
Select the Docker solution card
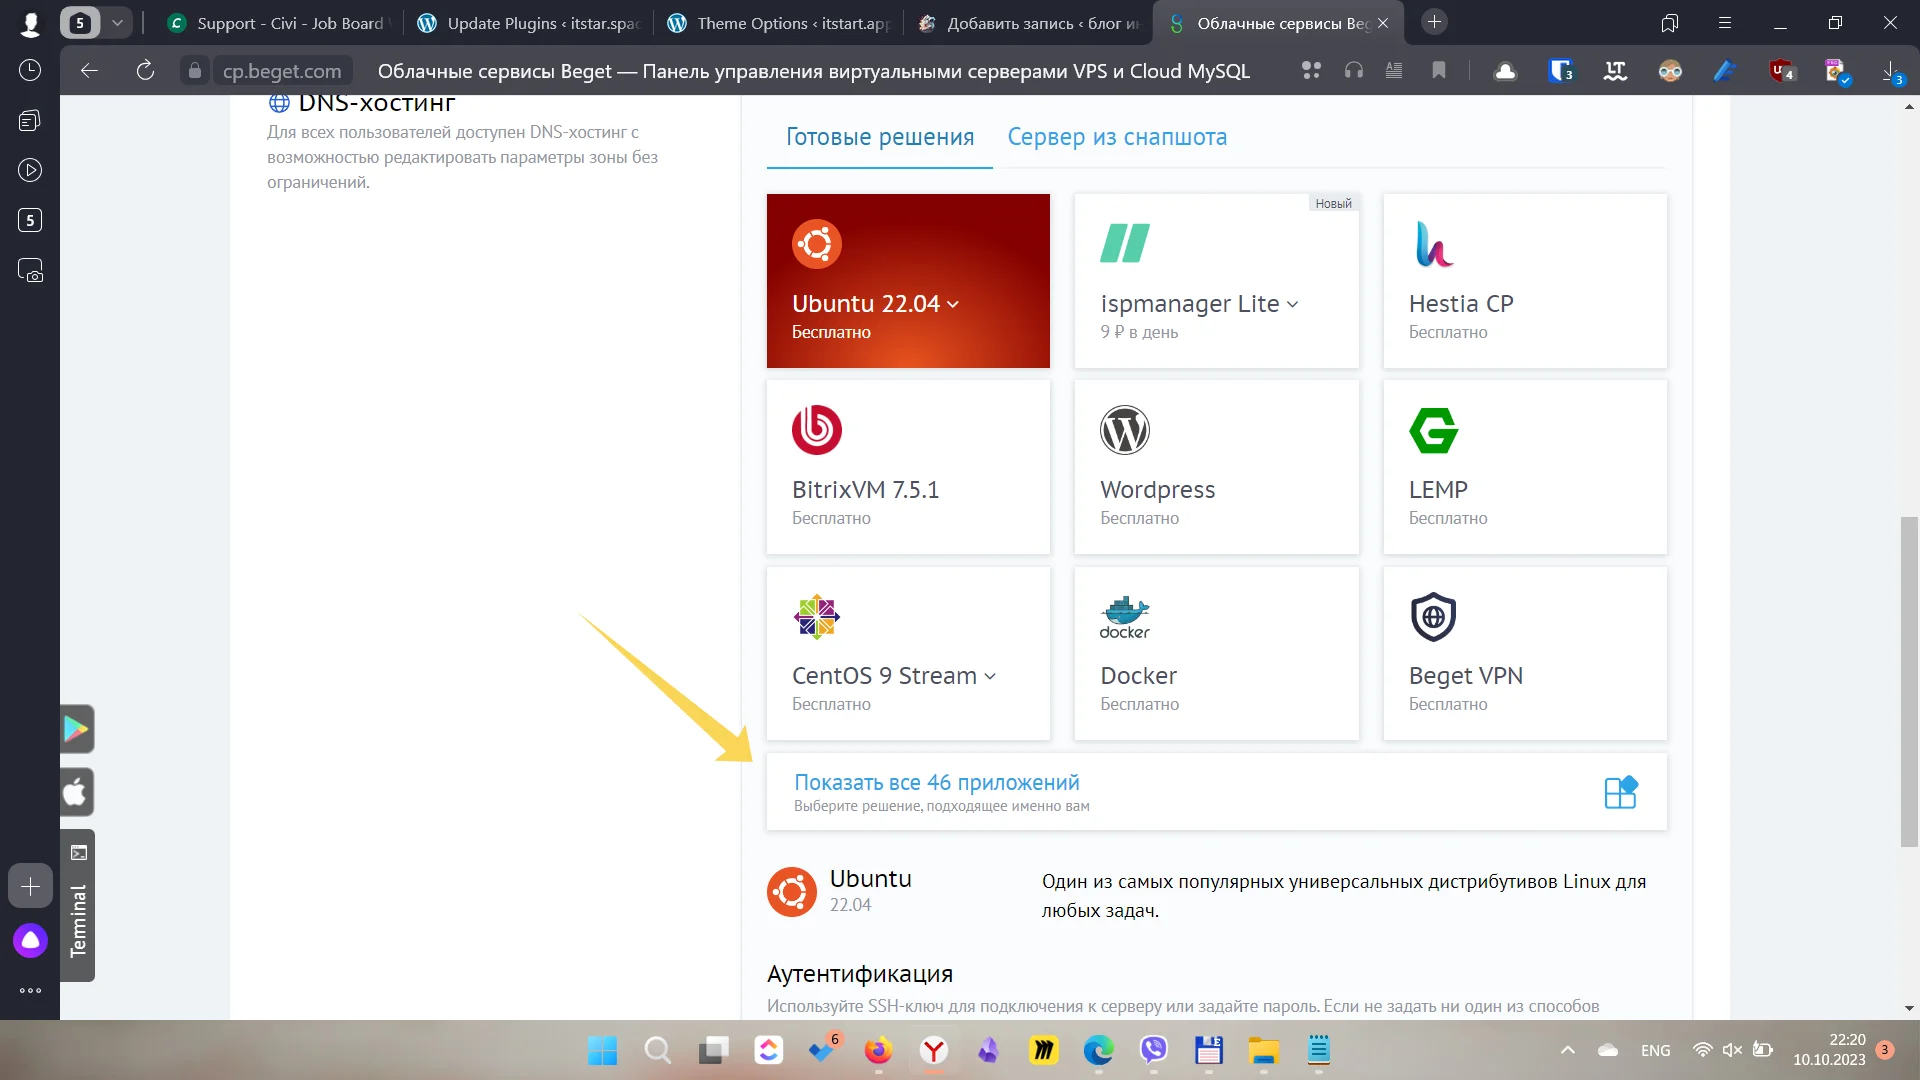(1216, 653)
